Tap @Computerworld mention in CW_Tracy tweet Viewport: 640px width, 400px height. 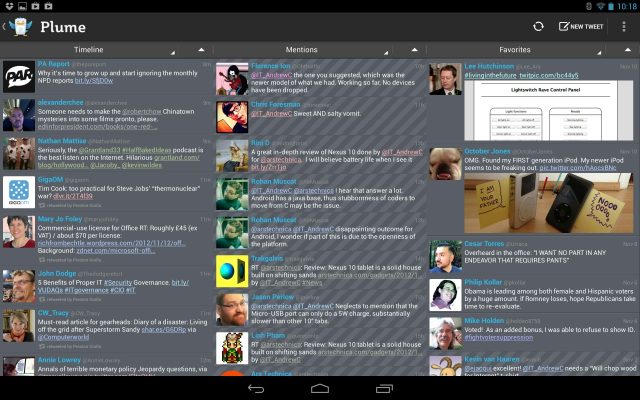pos(63,337)
